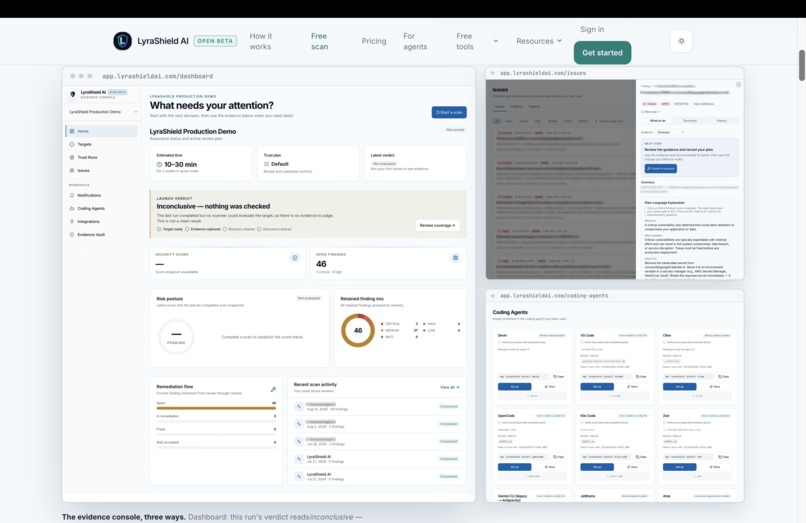806x523 pixels.
Task: Click the activity icon of the Aug 3 scan
Action: click(299, 424)
